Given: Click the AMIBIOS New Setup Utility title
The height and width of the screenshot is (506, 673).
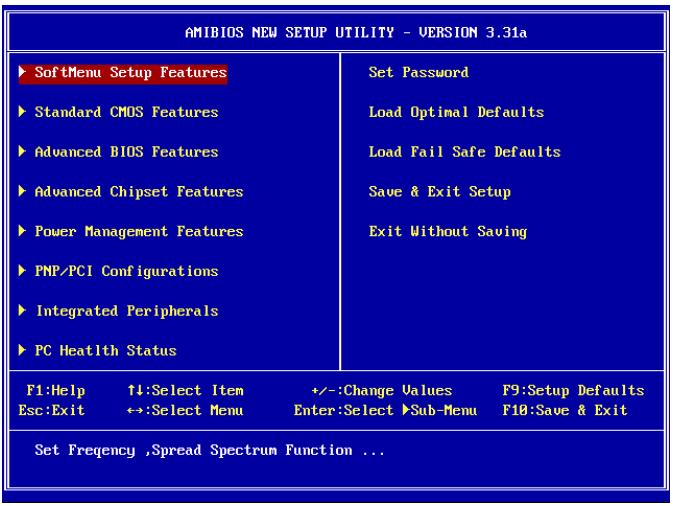Looking at the screenshot, I should 356,33.
